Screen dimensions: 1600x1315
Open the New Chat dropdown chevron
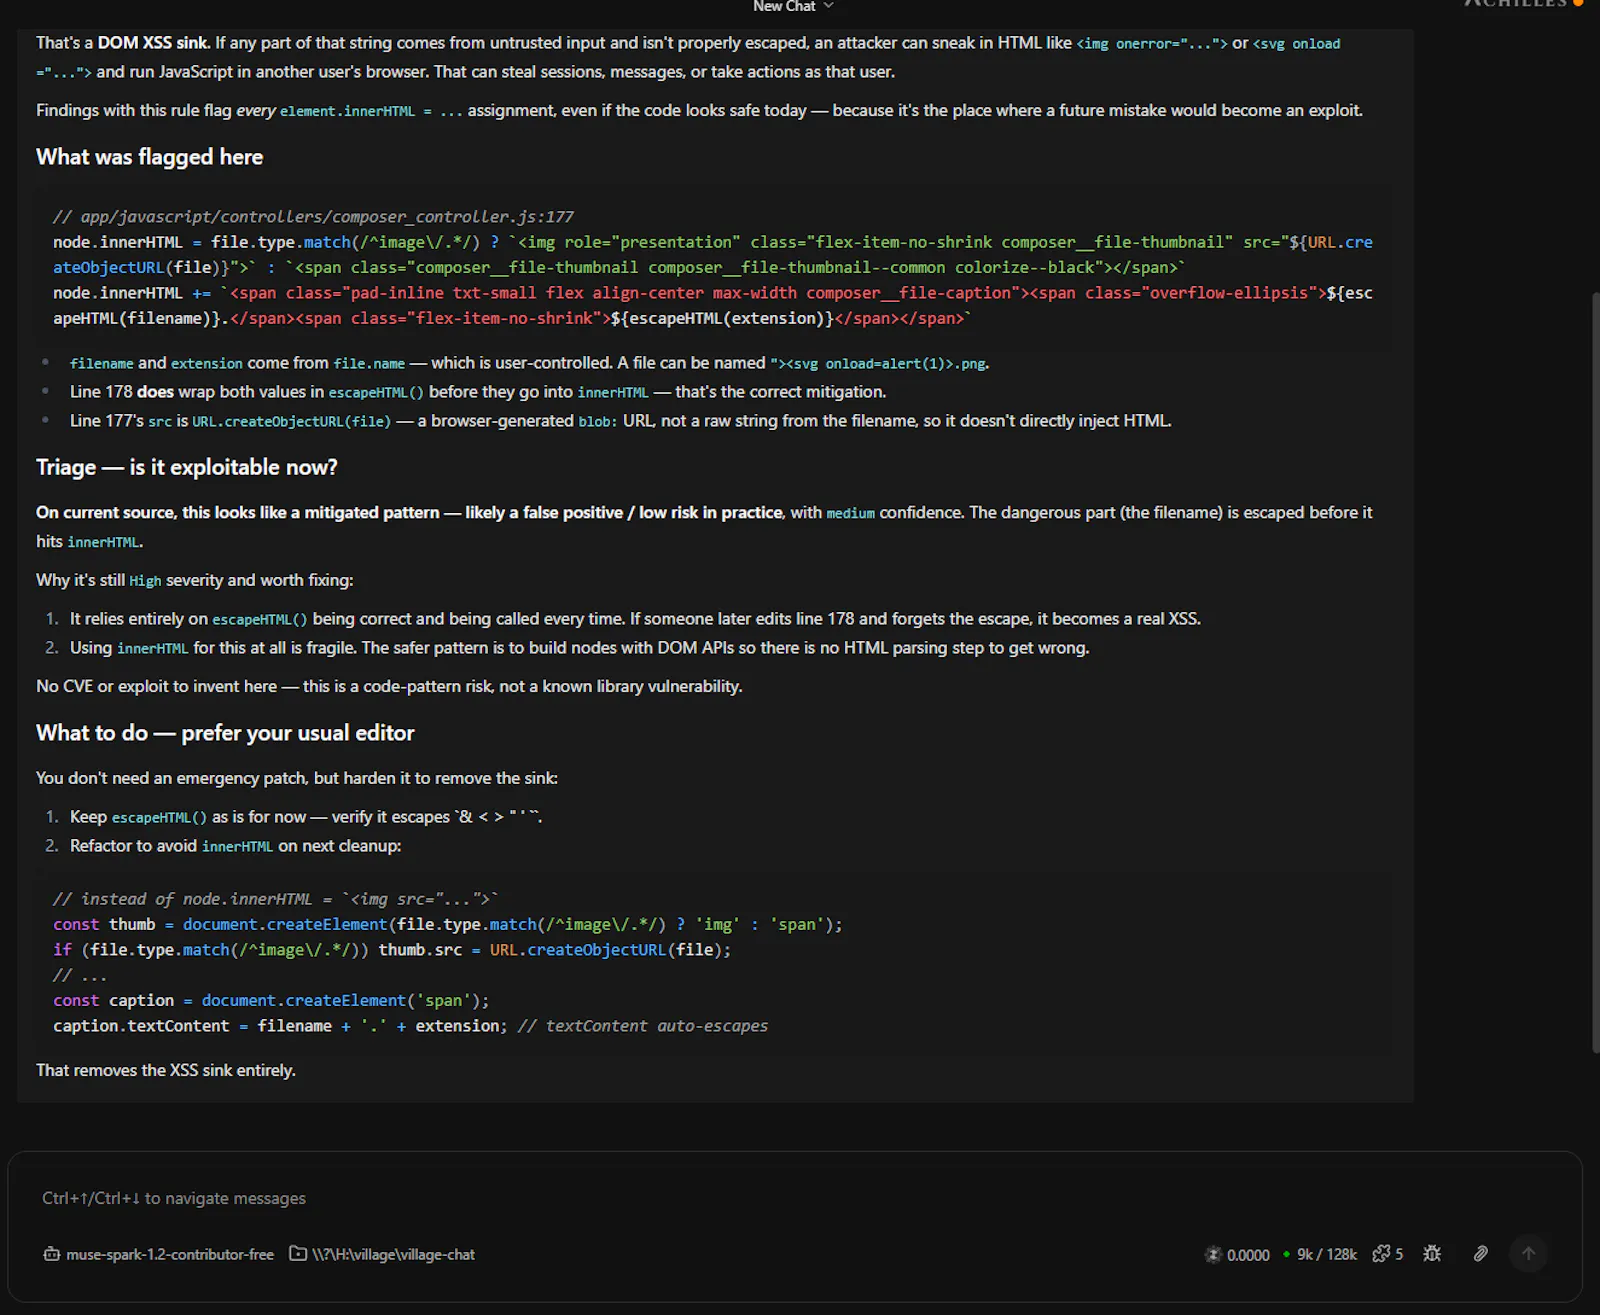(x=828, y=6)
